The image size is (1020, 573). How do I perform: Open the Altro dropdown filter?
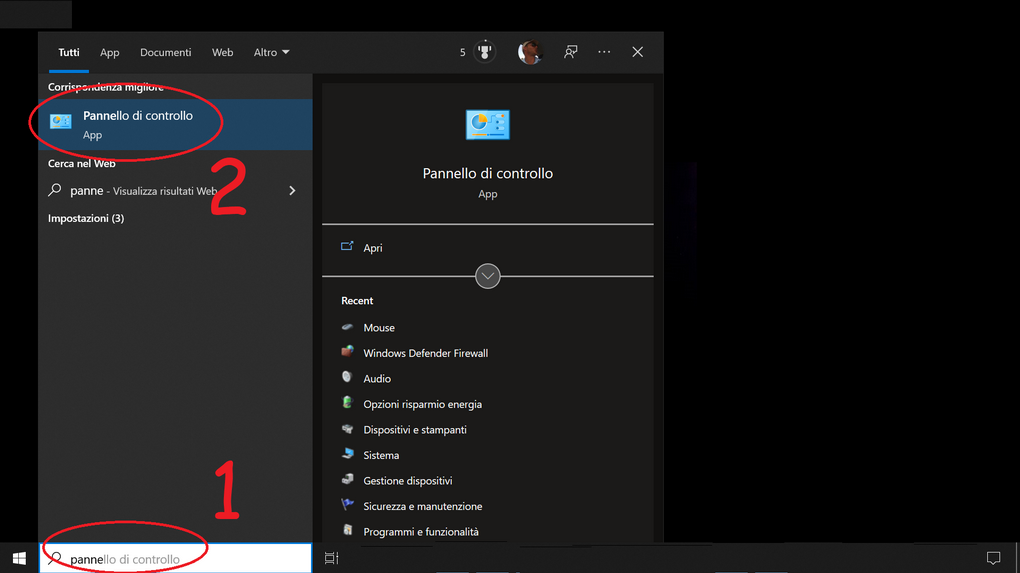[271, 52]
